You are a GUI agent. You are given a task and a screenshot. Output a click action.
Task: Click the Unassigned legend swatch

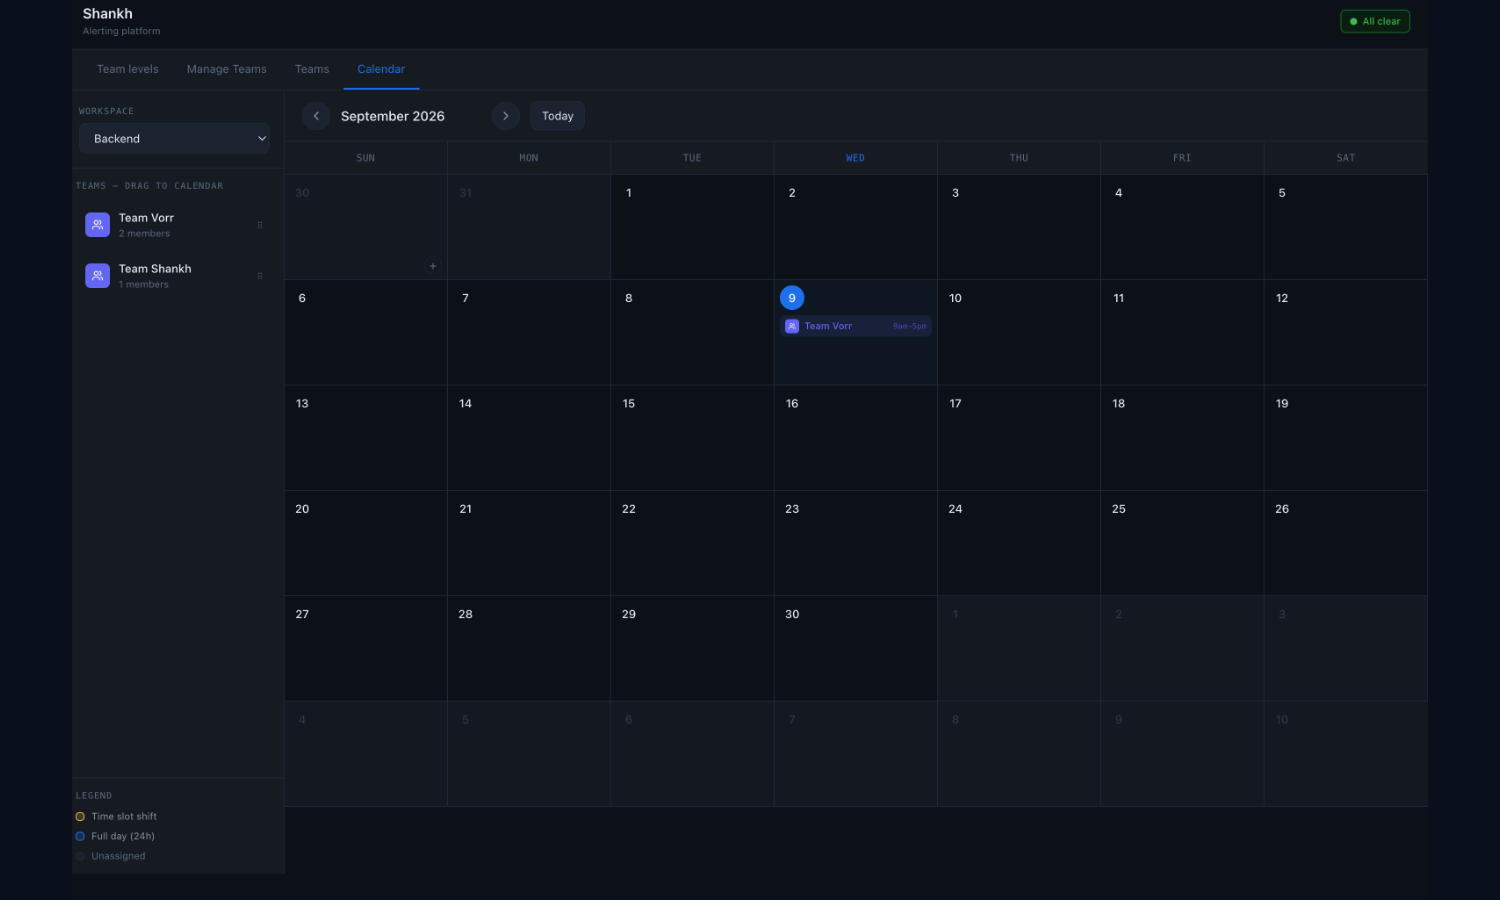click(x=80, y=857)
